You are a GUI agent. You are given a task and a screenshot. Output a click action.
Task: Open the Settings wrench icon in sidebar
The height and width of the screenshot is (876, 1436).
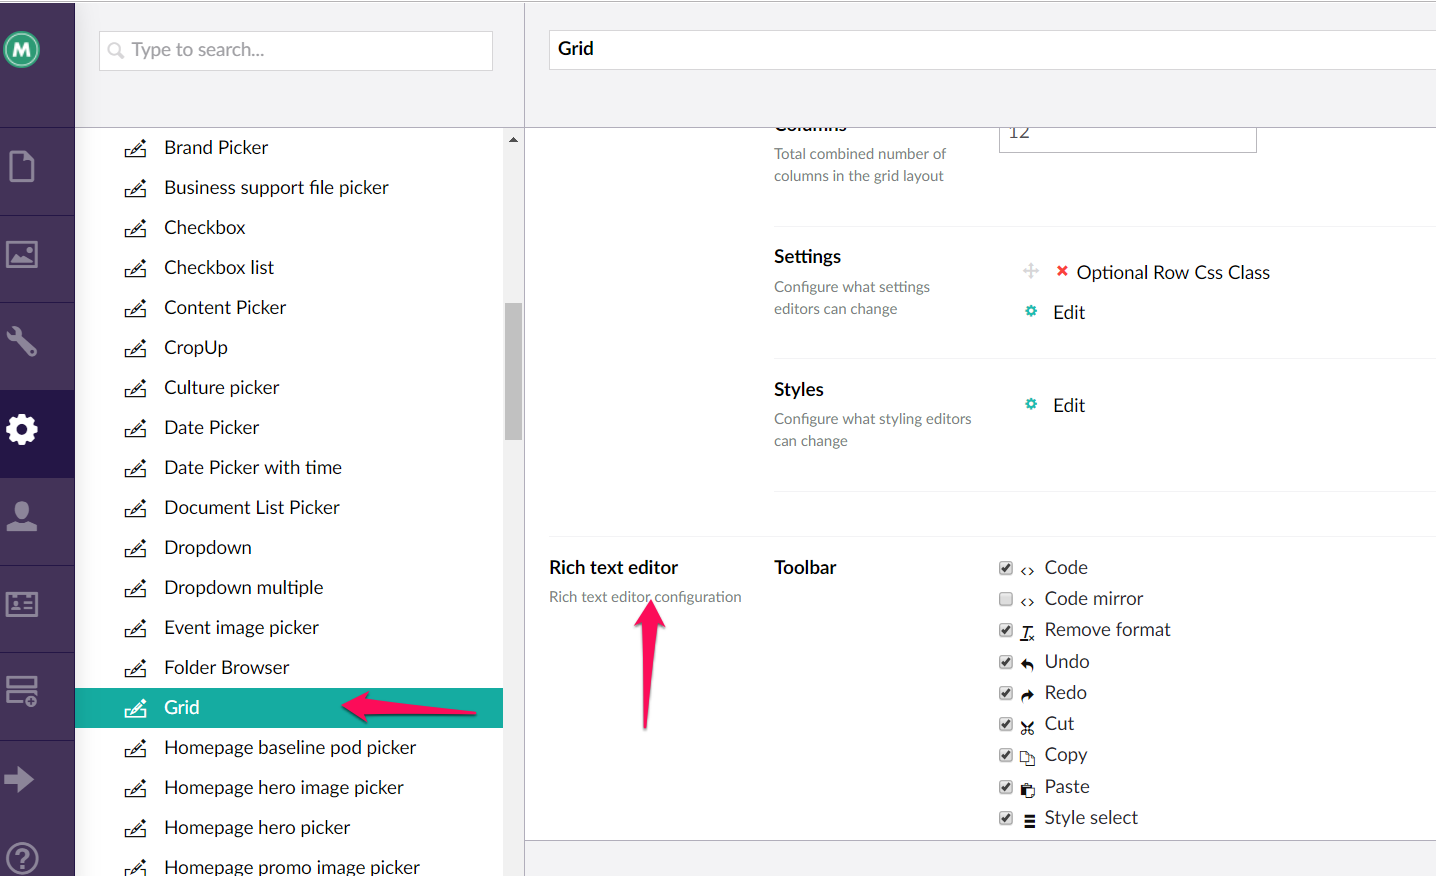tap(22, 341)
